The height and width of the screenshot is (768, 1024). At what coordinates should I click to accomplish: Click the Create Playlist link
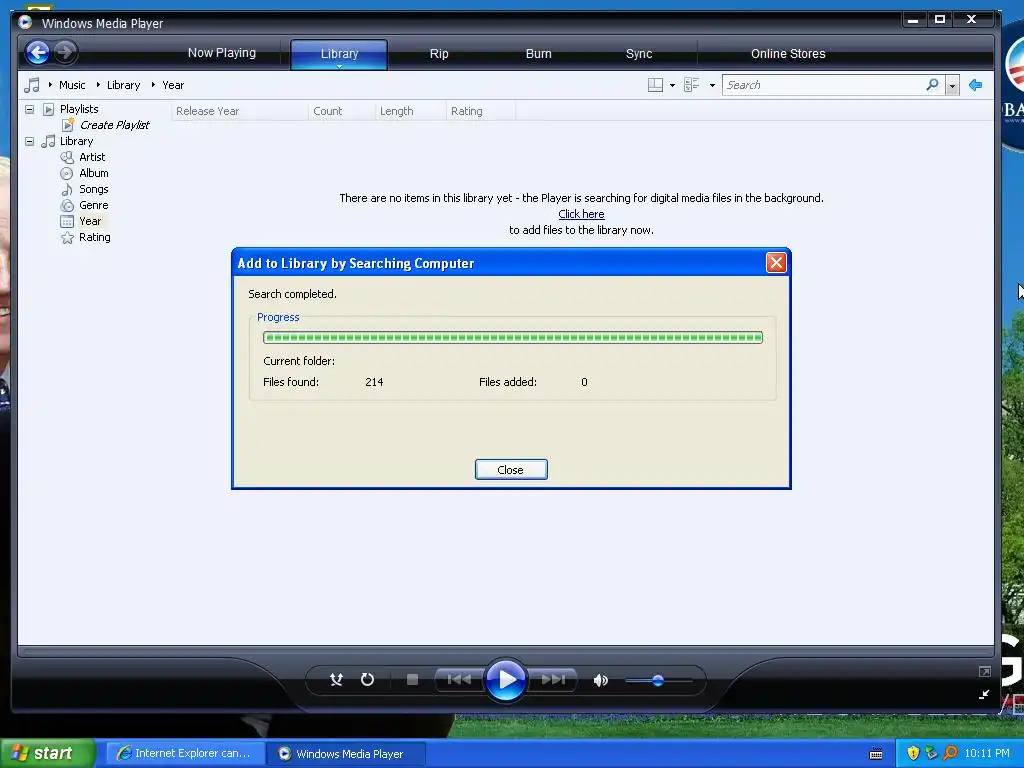(114, 125)
